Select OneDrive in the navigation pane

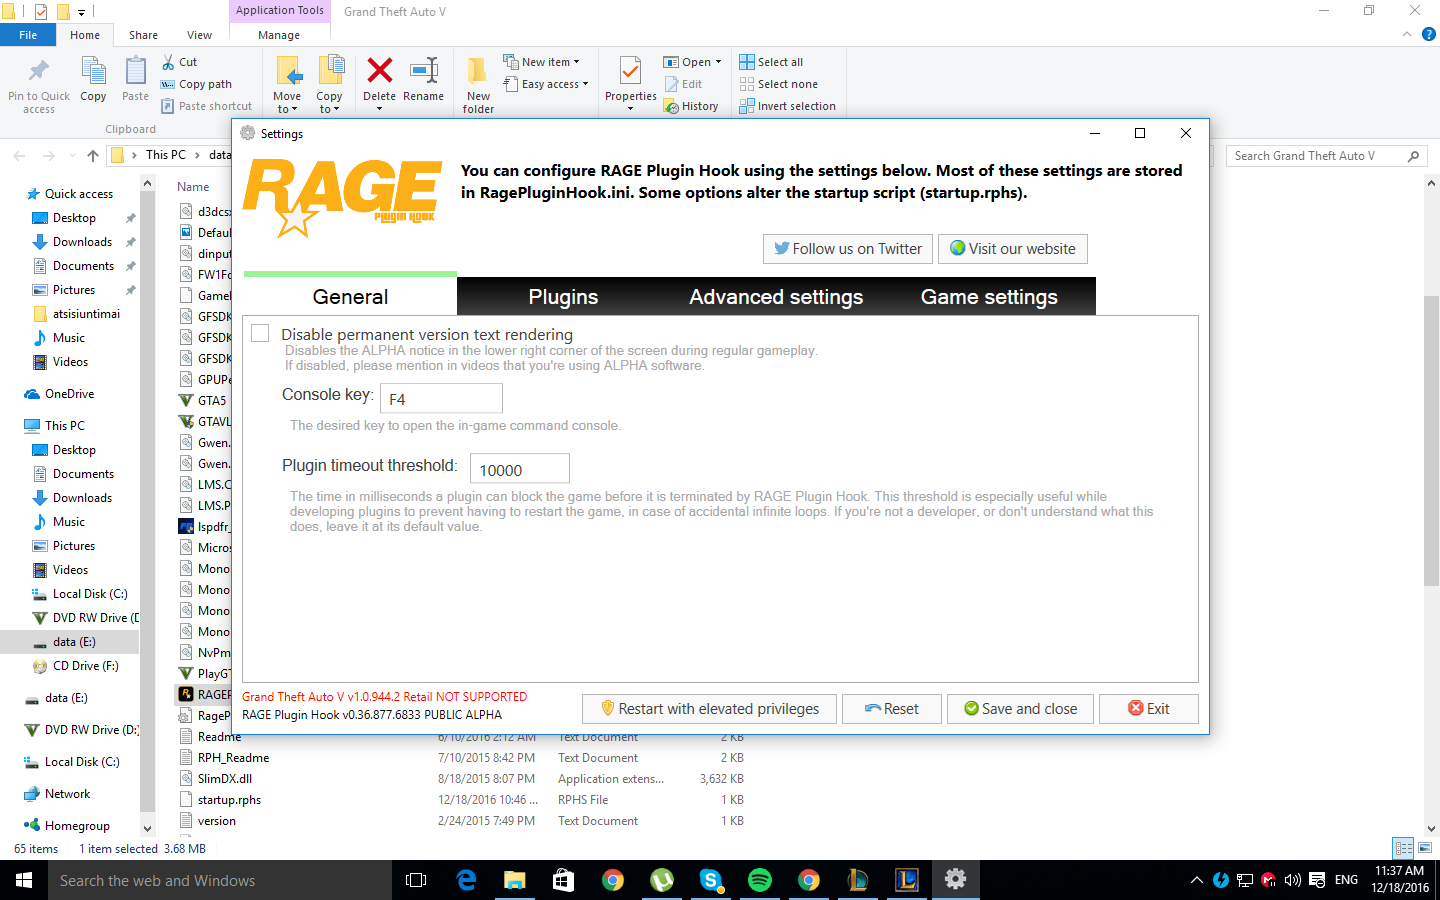(x=69, y=394)
